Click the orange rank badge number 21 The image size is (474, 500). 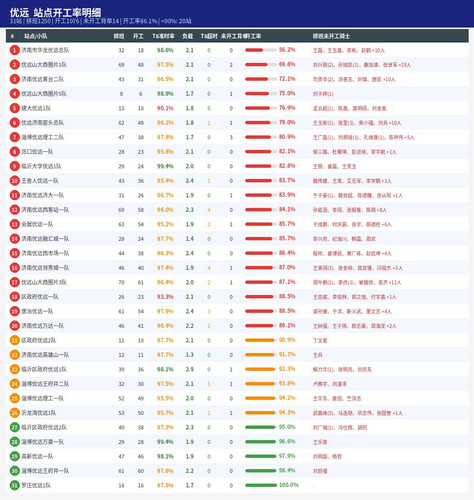pos(14,340)
